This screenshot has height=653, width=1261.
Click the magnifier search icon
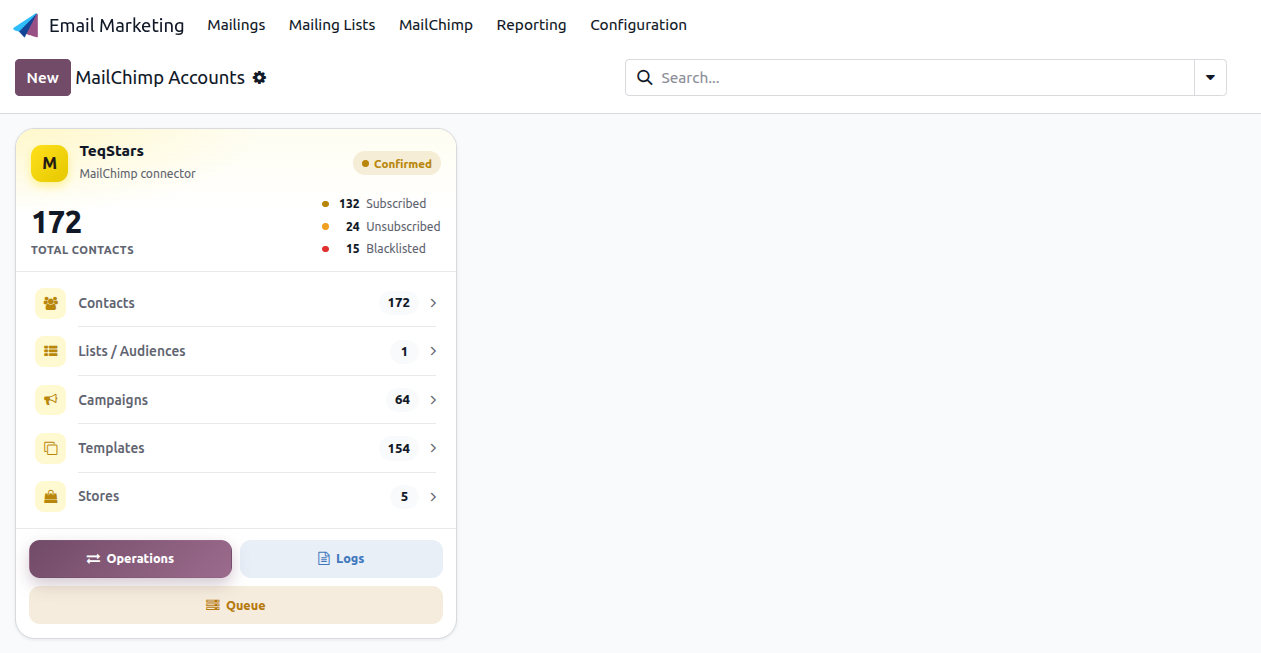645,77
